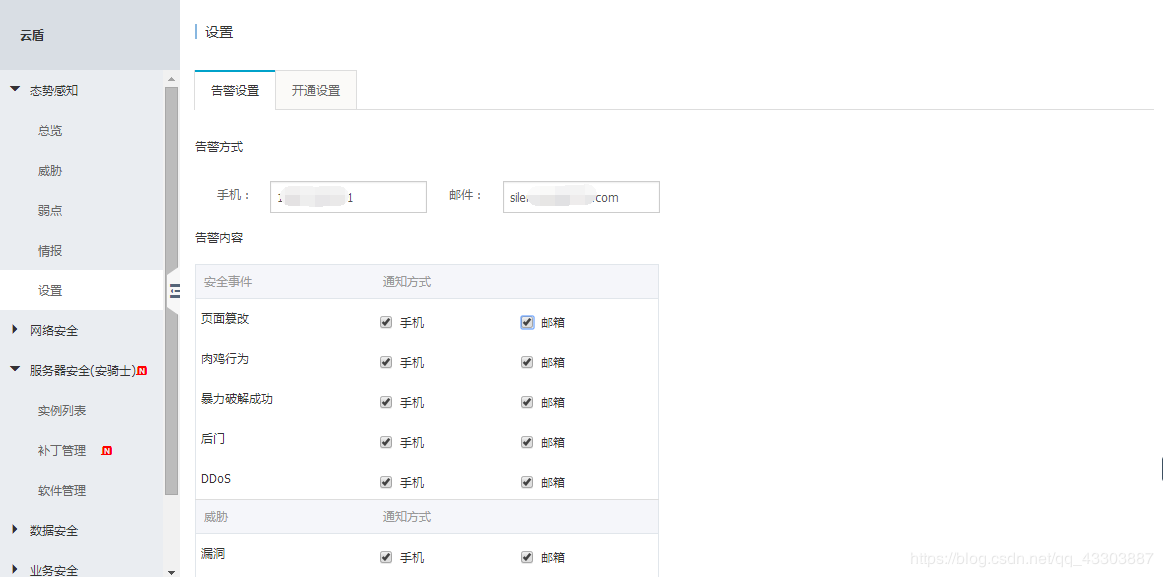Click the new badge beside 补丁管理
Viewport: 1163px width, 577px height.
[x=107, y=451]
